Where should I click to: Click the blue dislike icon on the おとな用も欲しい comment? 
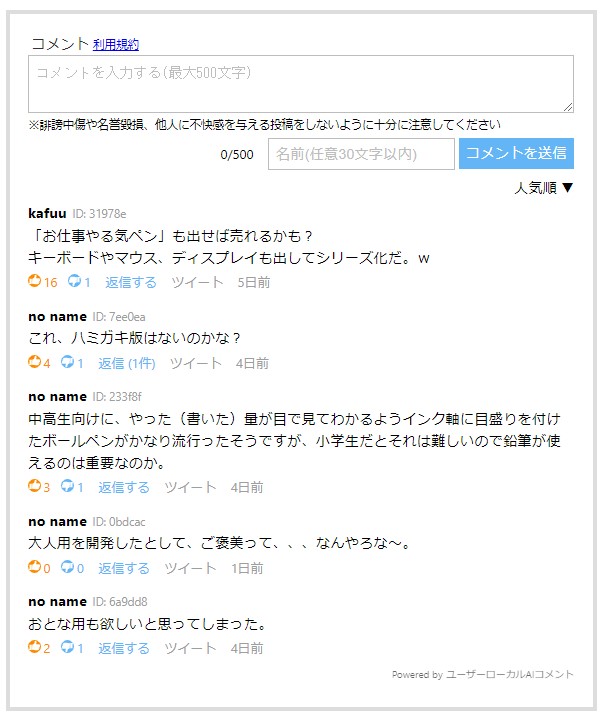pyautogui.click(x=67, y=648)
